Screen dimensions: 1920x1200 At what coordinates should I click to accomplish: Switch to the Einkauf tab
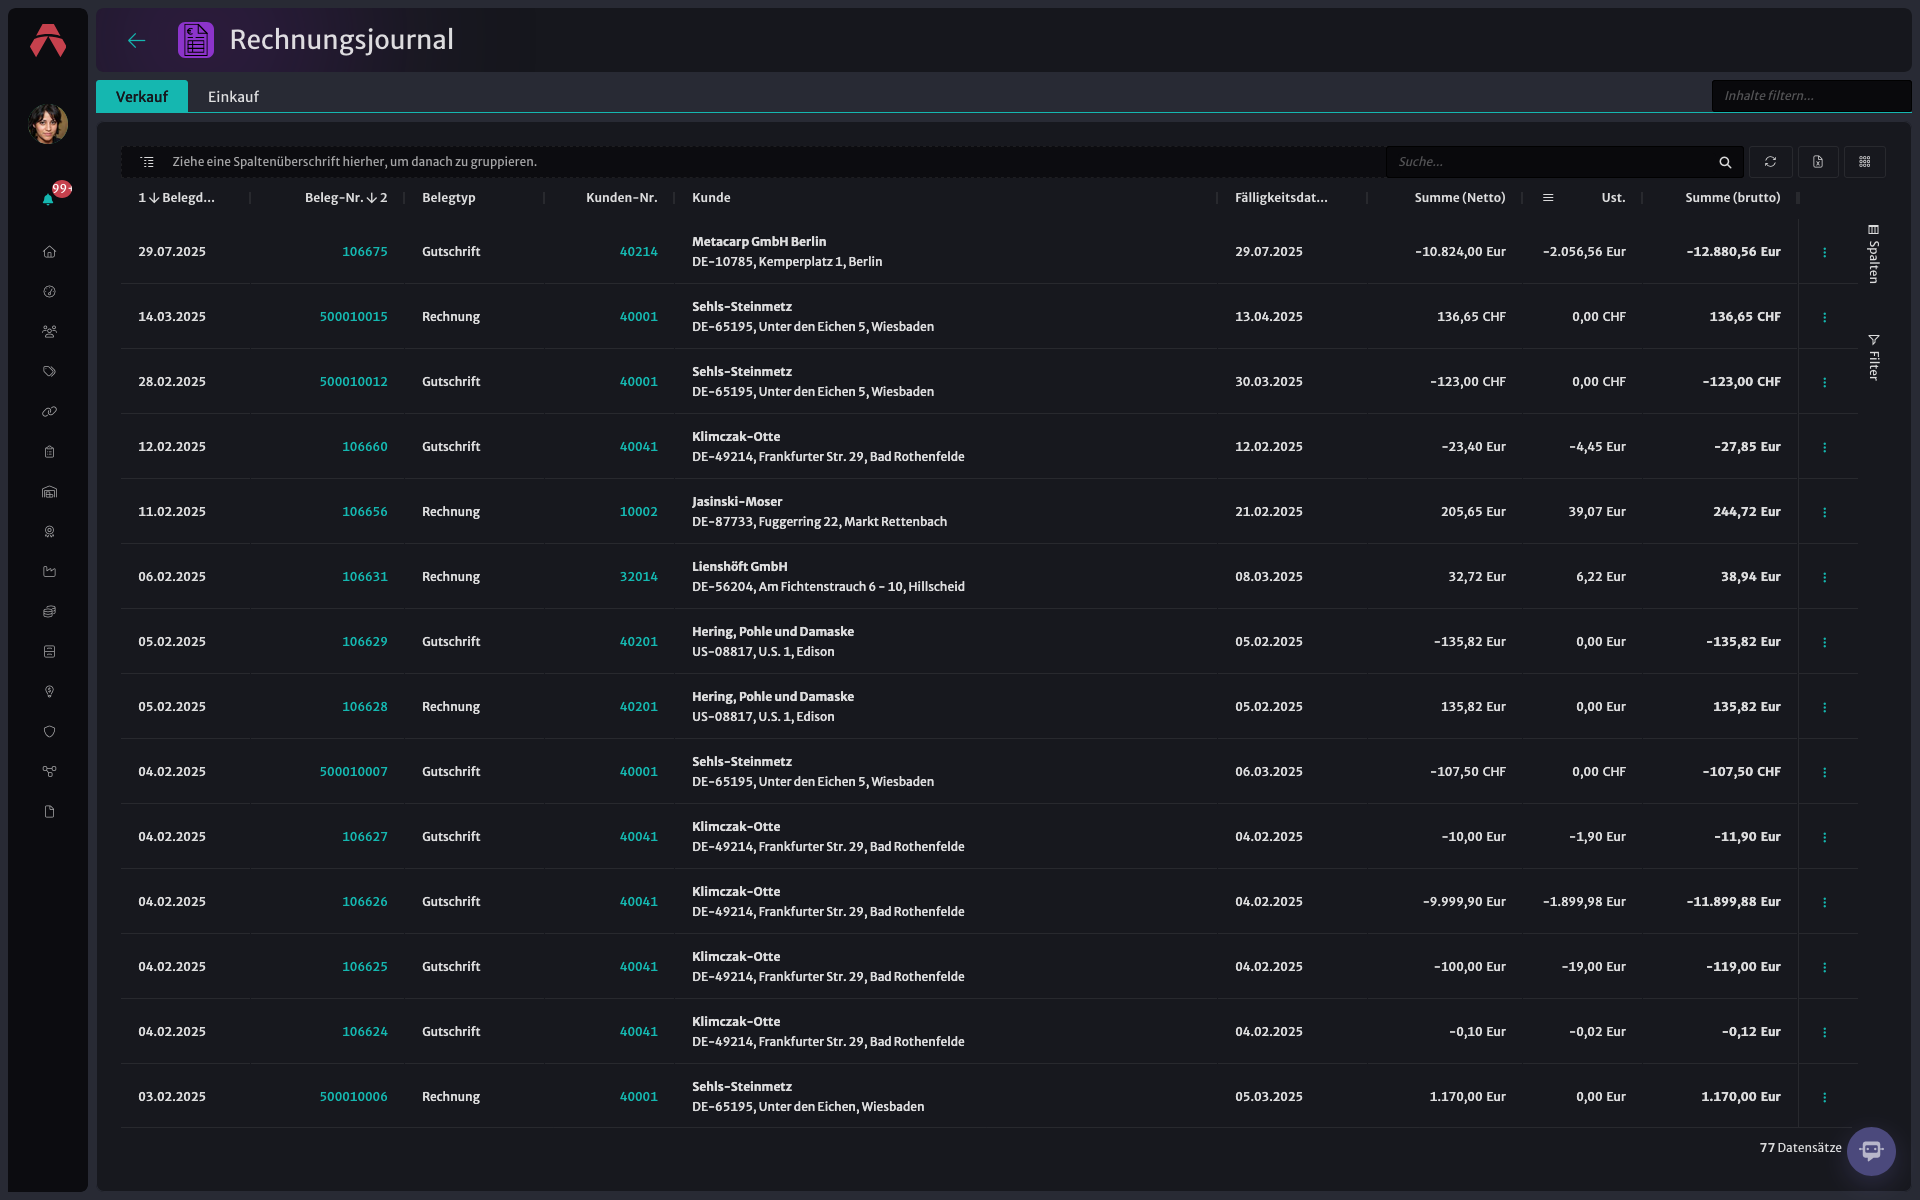(233, 97)
